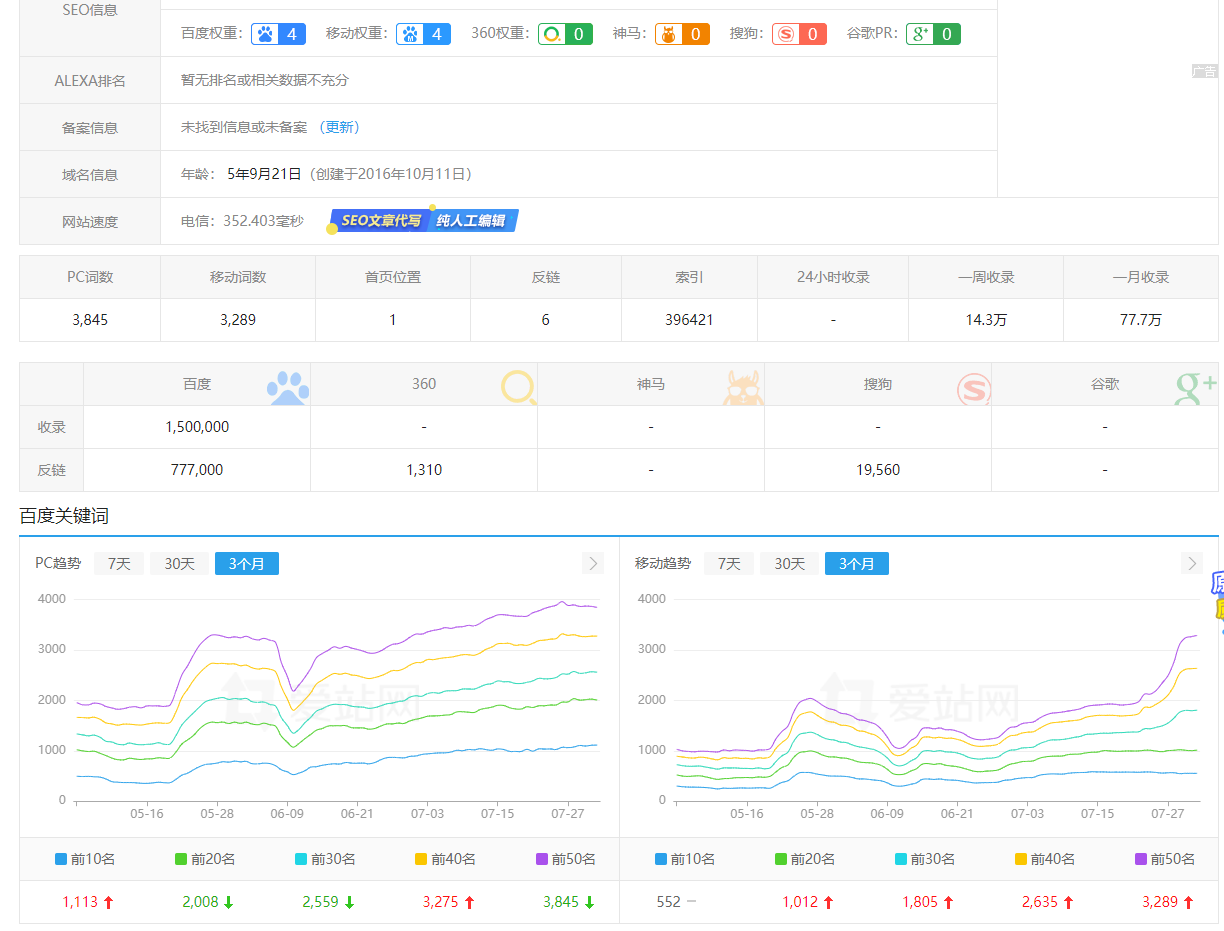Click the 纯人工编辑 banner label
This screenshot has width=1224, height=931.
click(472, 221)
